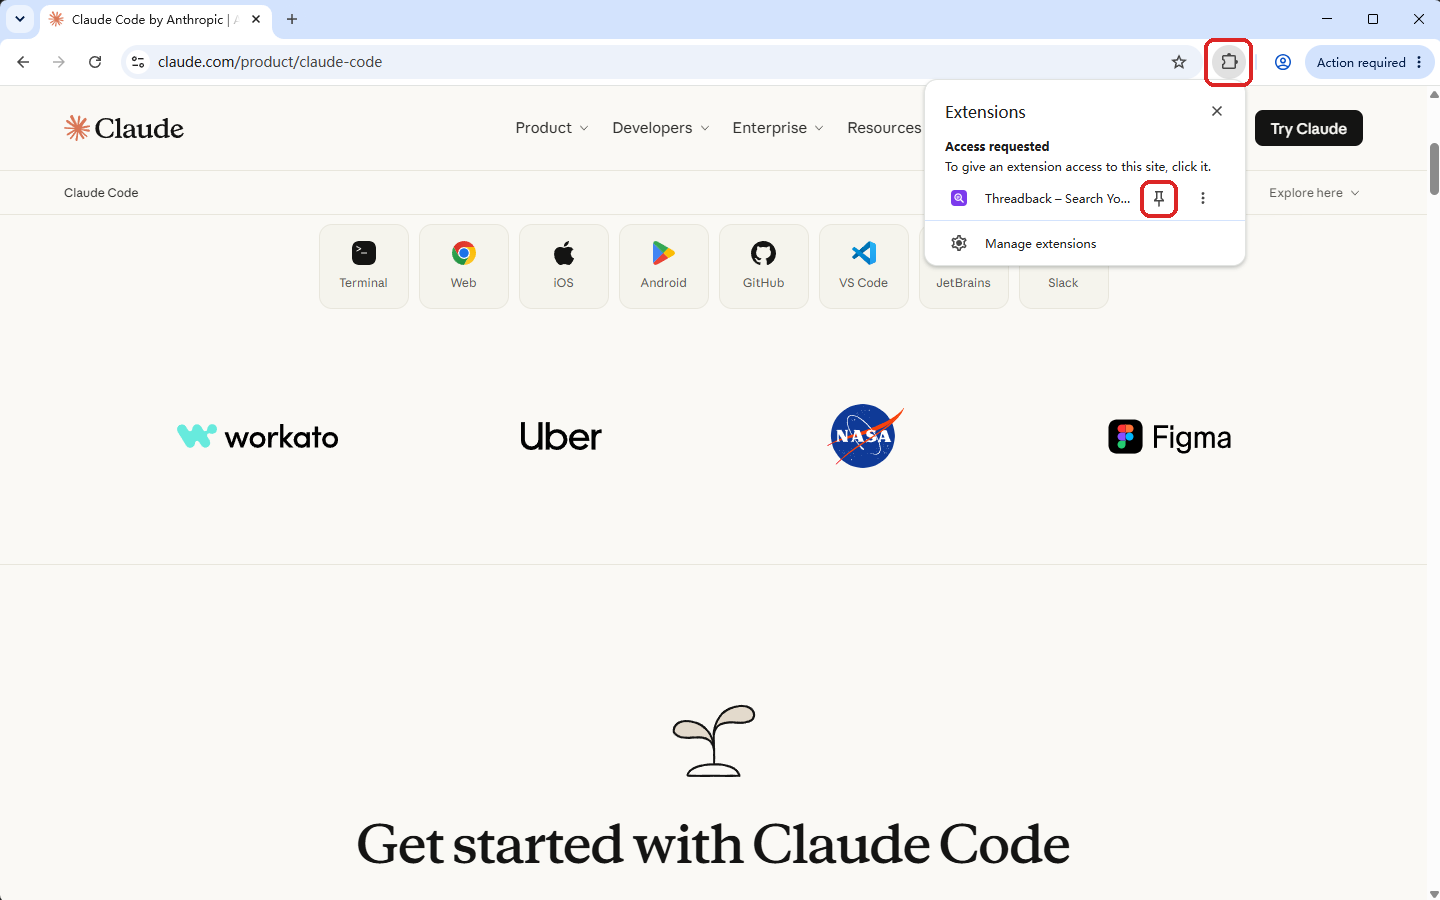The image size is (1440, 900).
Task: Open tab search dropdown arrow
Action: [x=19, y=19]
